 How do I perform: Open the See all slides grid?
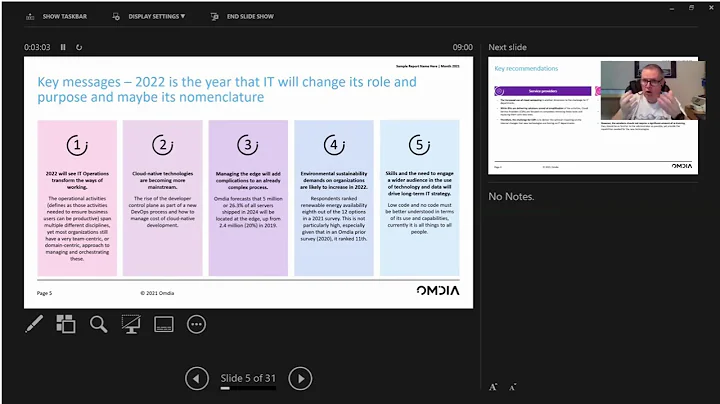point(66,324)
